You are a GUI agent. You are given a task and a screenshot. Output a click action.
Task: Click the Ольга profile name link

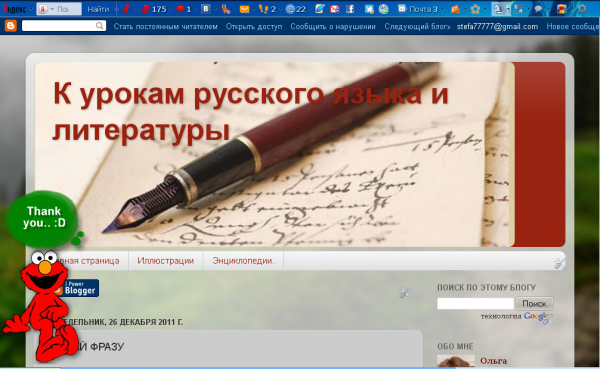pyautogui.click(x=494, y=361)
